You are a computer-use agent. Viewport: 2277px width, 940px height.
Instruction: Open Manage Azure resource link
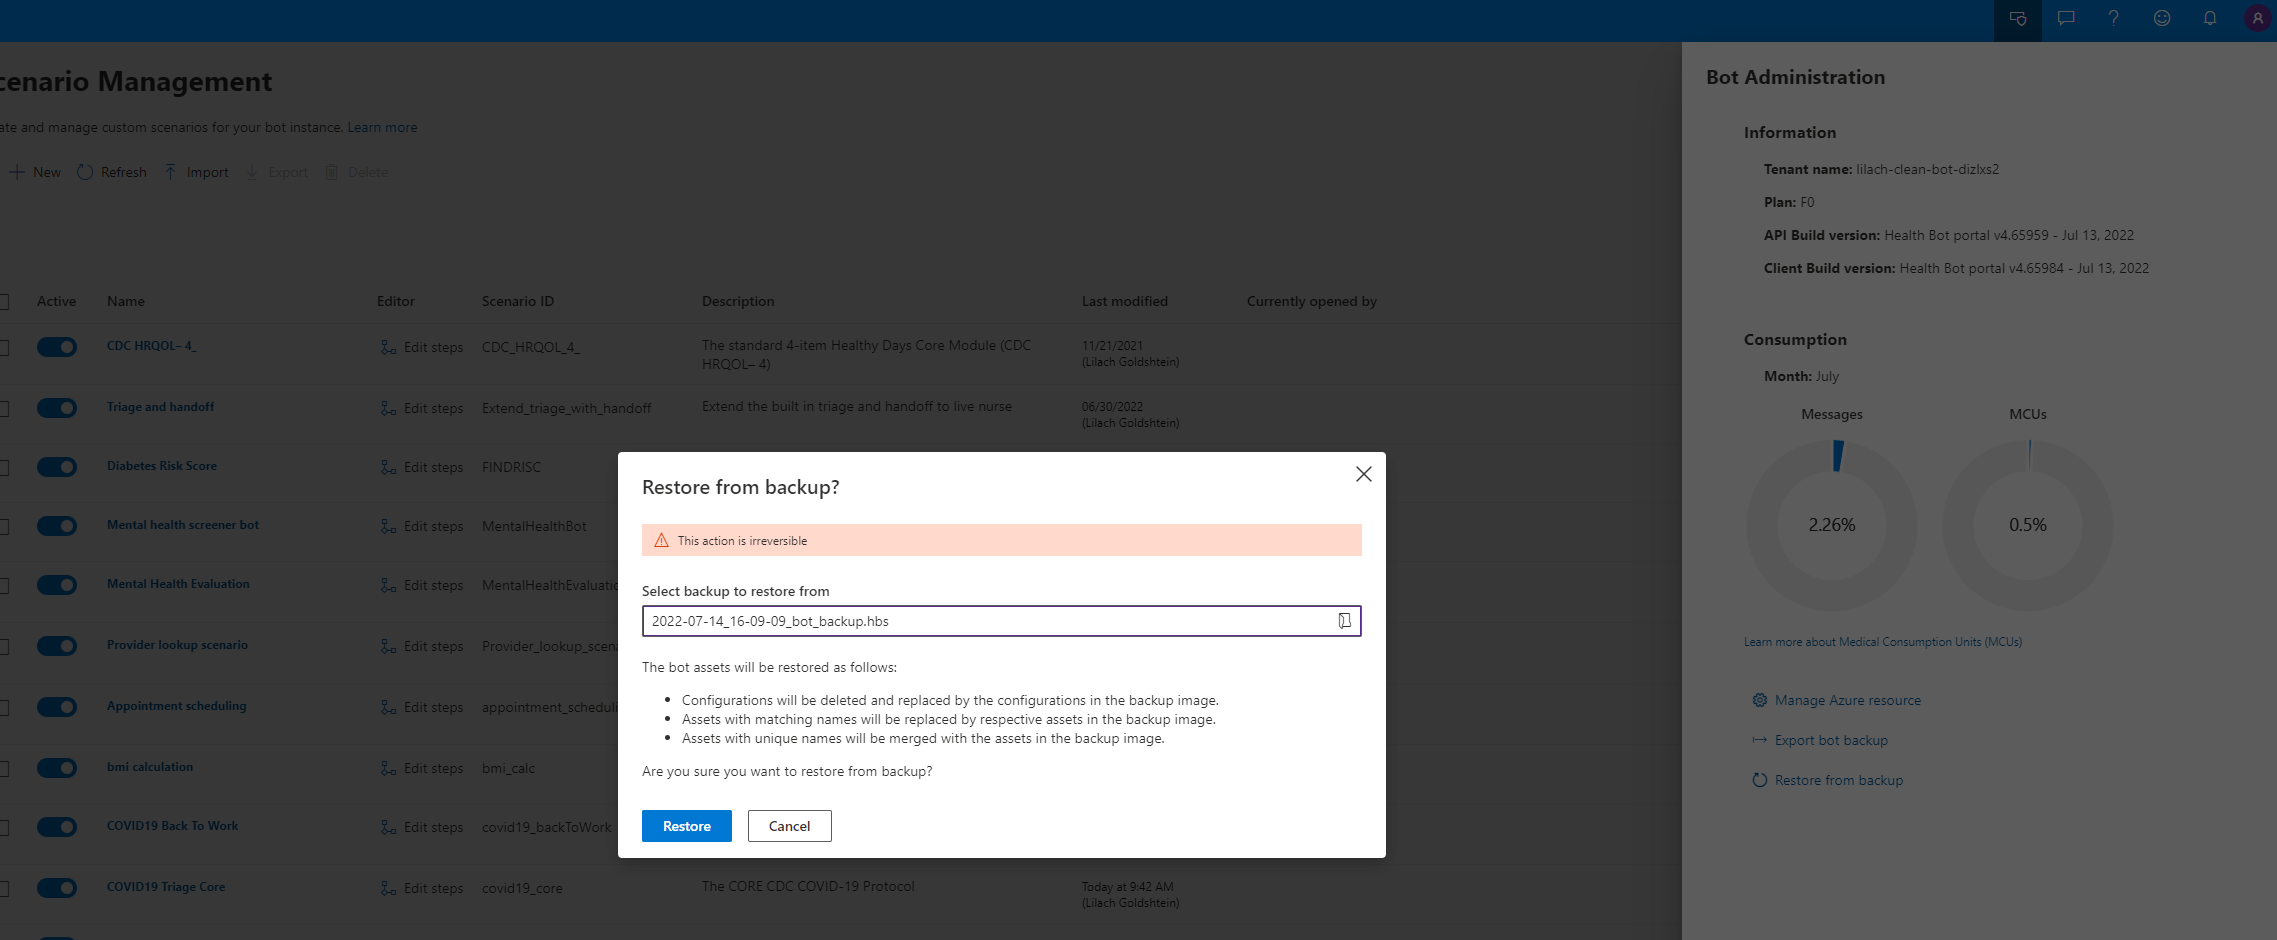point(1836,700)
